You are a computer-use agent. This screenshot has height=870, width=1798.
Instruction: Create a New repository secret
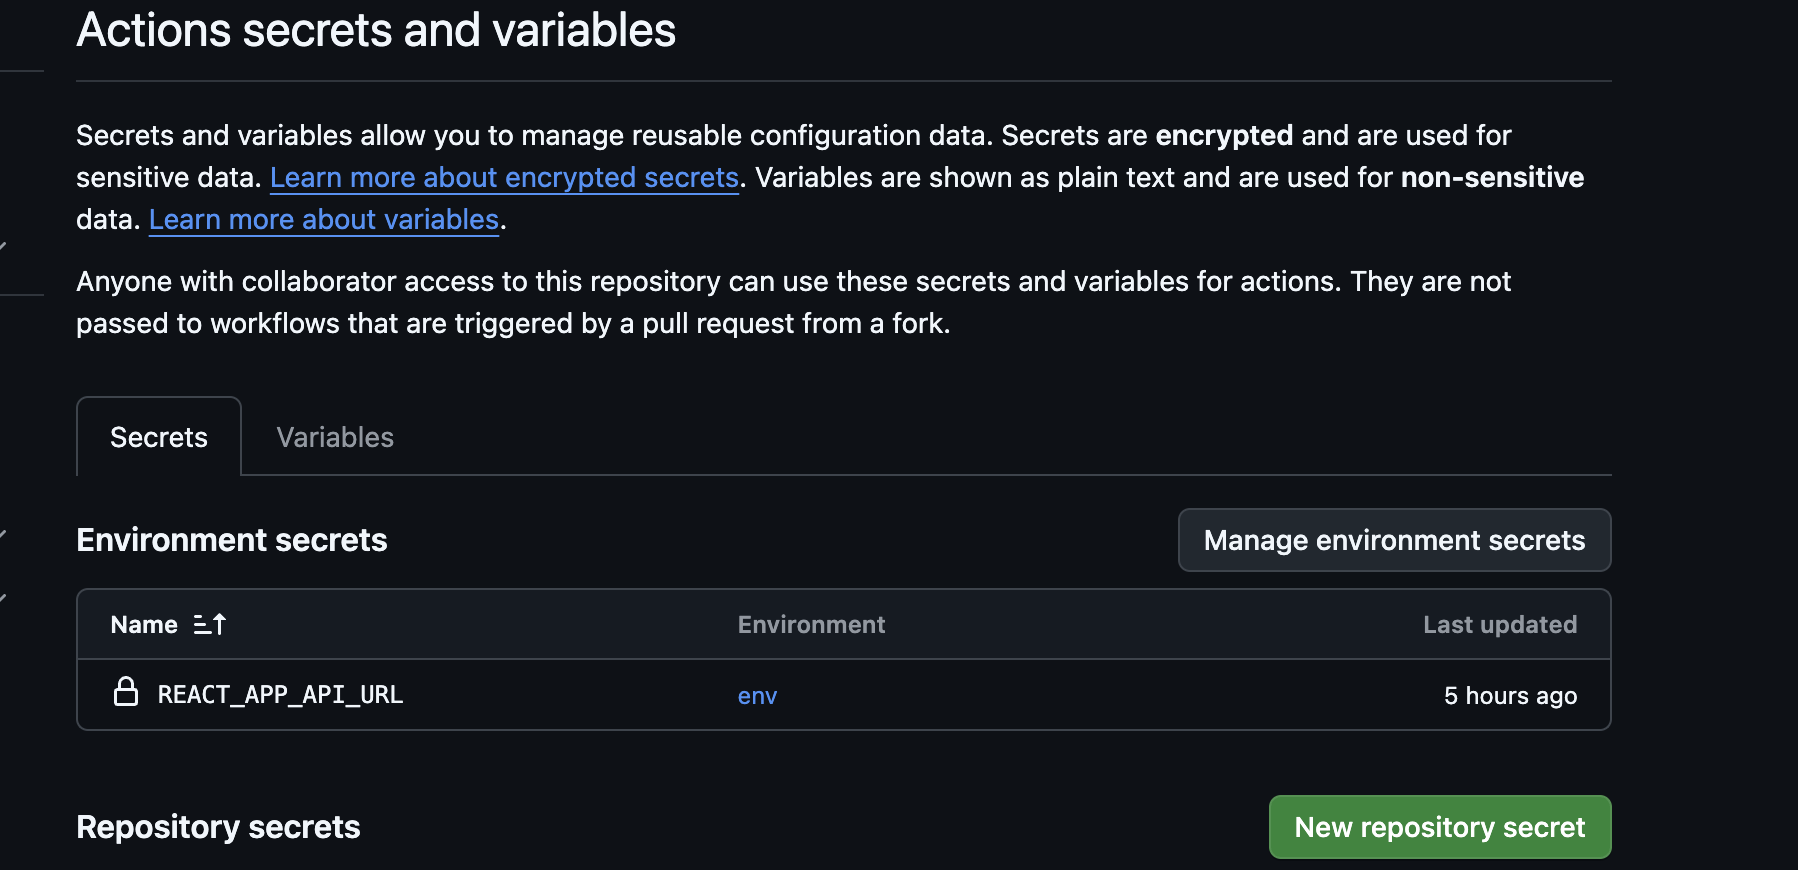[1439, 827]
